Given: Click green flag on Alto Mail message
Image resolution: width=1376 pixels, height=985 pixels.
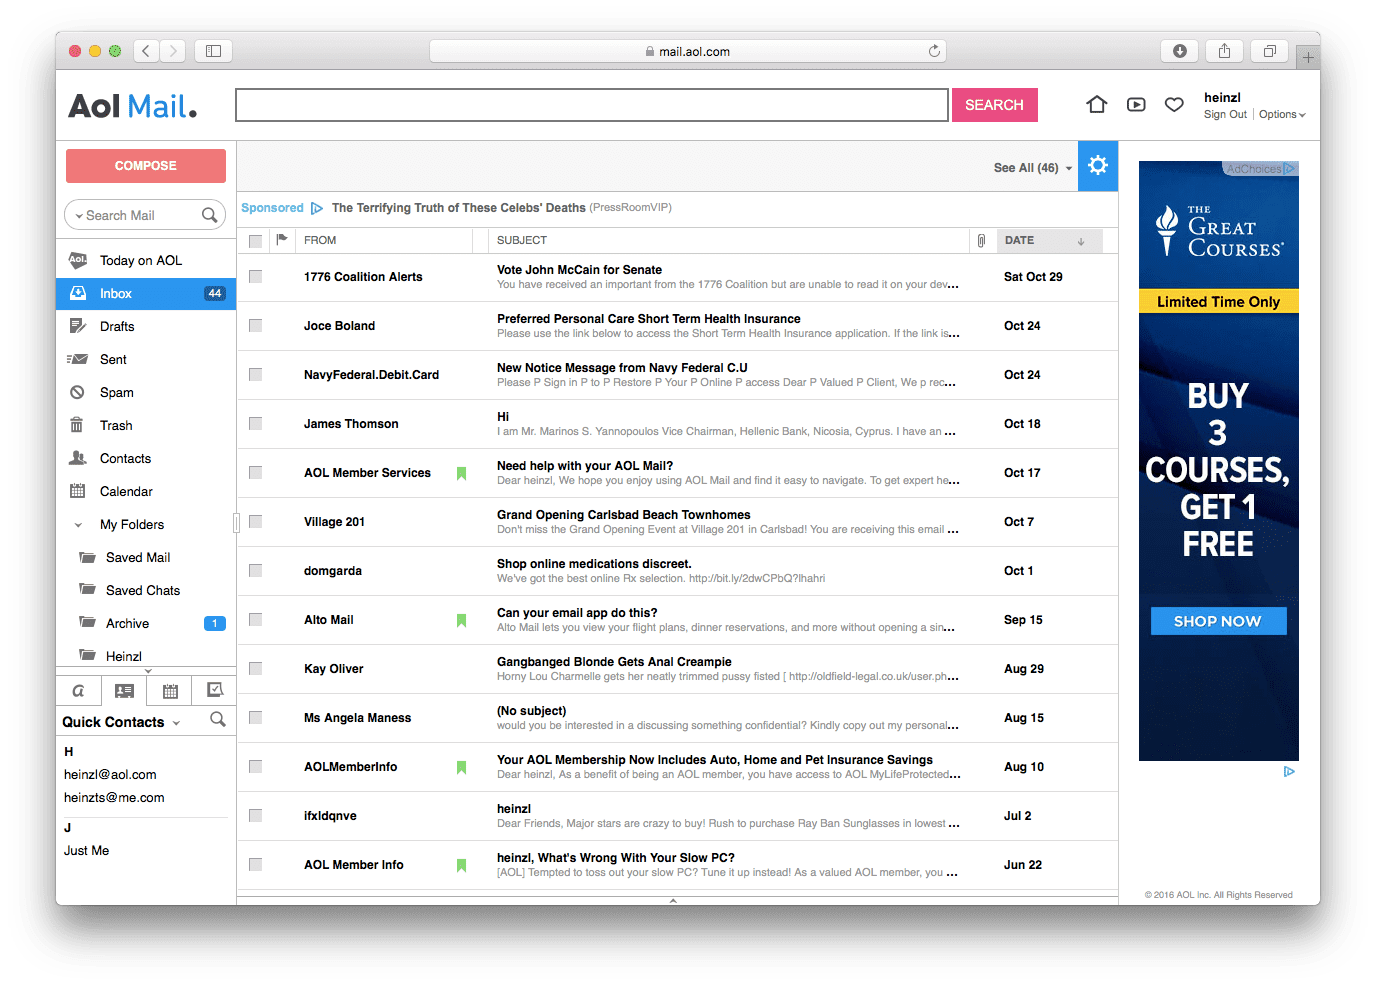Looking at the screenshot, I should pyautogui.click(x=461, y=620).
